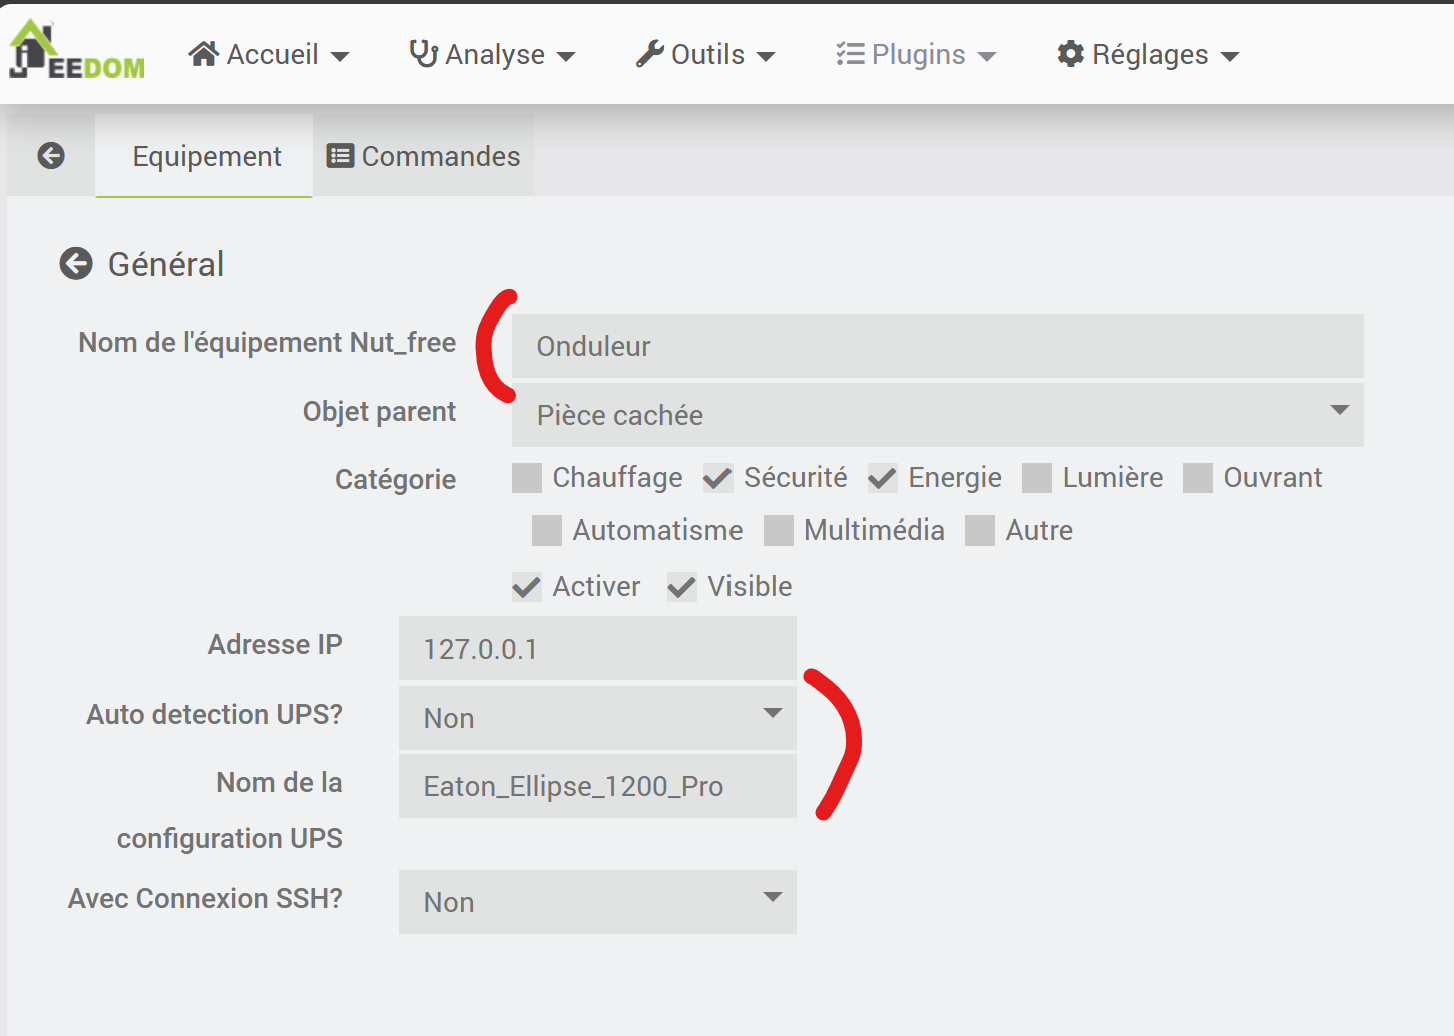Screen dimensions: 1454x1036
Task: Select the Equipement tab
Action: pyautogui.click(x=206, y=156)
